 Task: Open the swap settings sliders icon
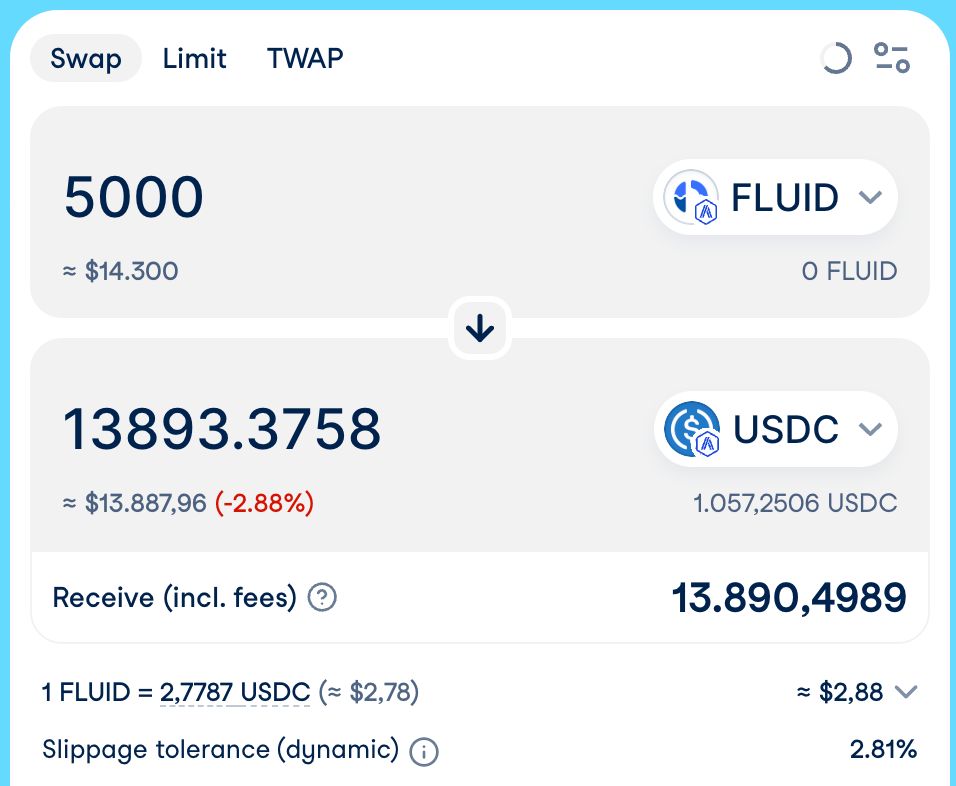(x=891, y=58)
